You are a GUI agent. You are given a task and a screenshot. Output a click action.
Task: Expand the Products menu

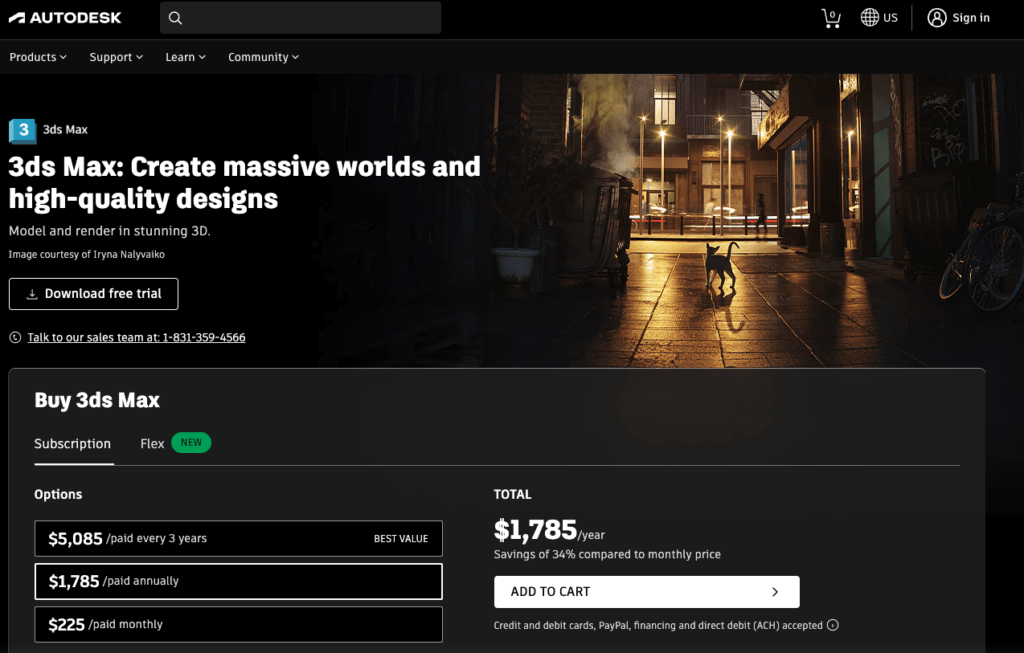(x=38, y=57)
